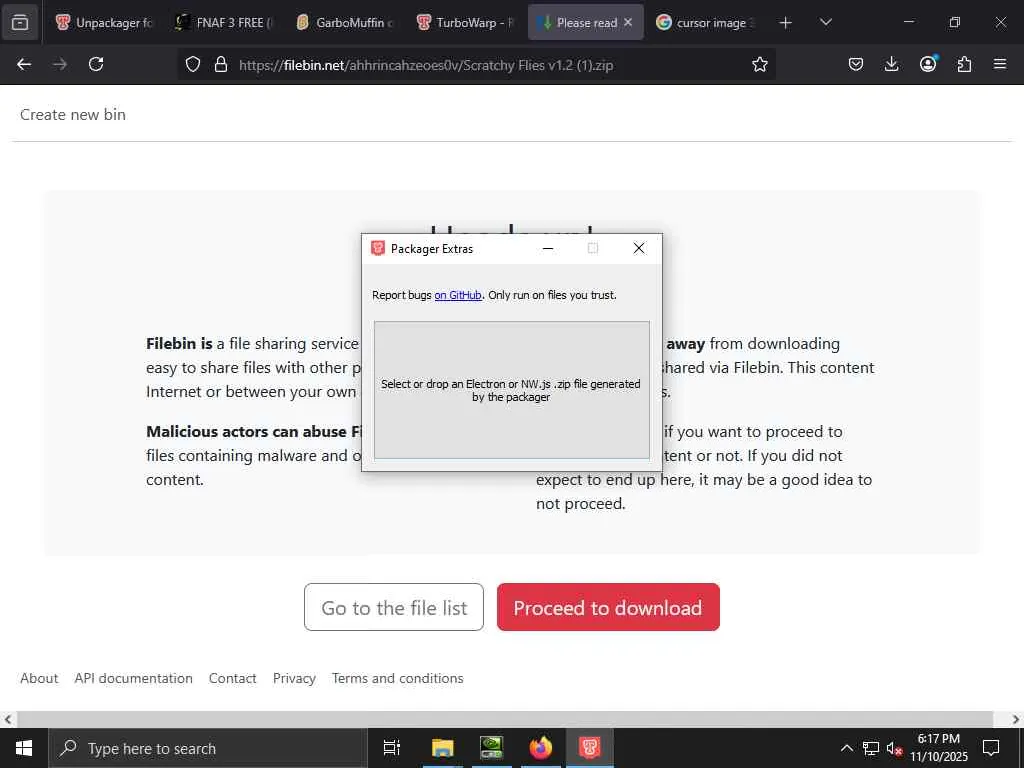Open the on GitHub link in Packager Extras
This screenshot has width=1024, height=768.
[x=458, y=295]
